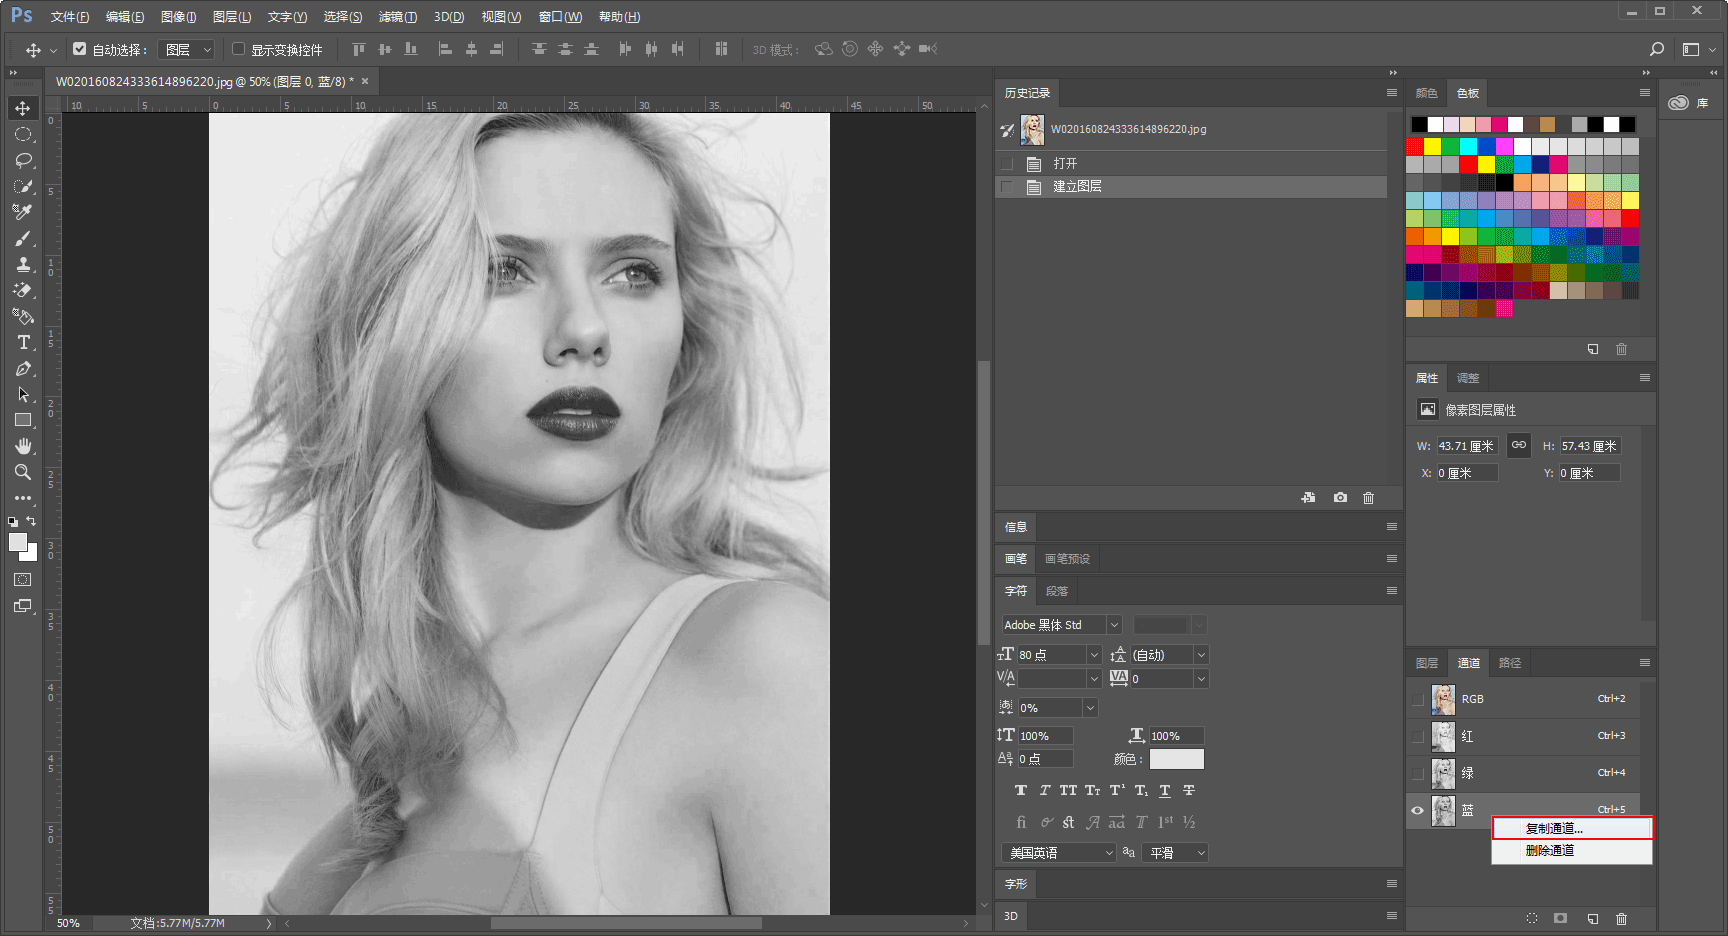
Task: Open the 滤镜 menu
Action: [x=398, y=17]
